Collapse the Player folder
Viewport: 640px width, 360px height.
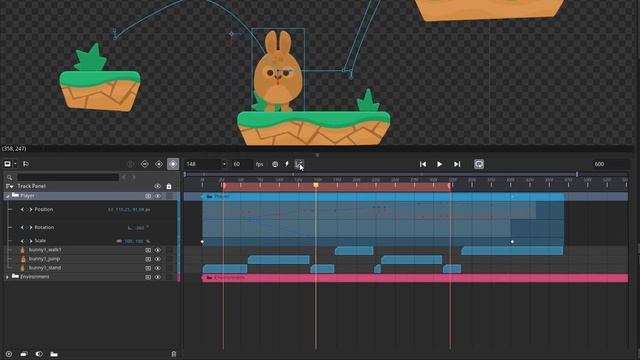tap(7, 196)
